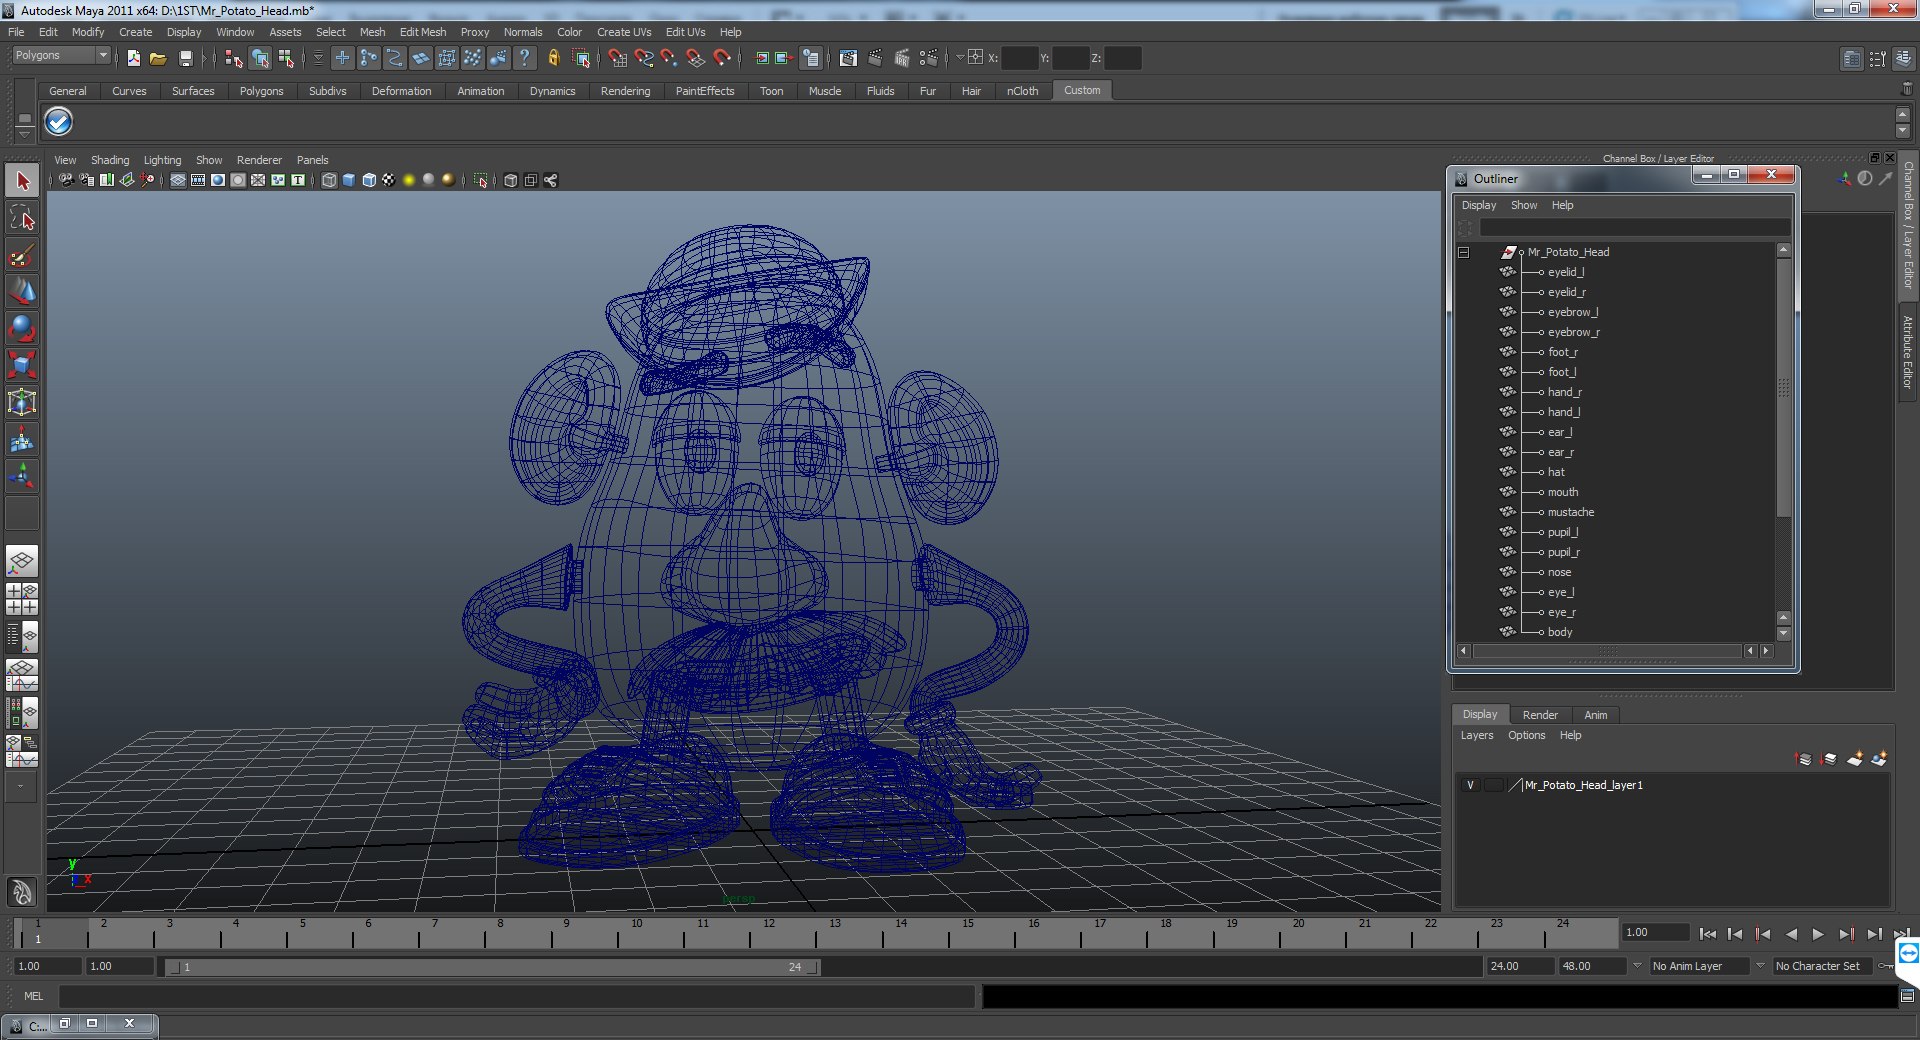Go to end of playback range
Screen dimensions: 1920x1040
click(1901, 934)
